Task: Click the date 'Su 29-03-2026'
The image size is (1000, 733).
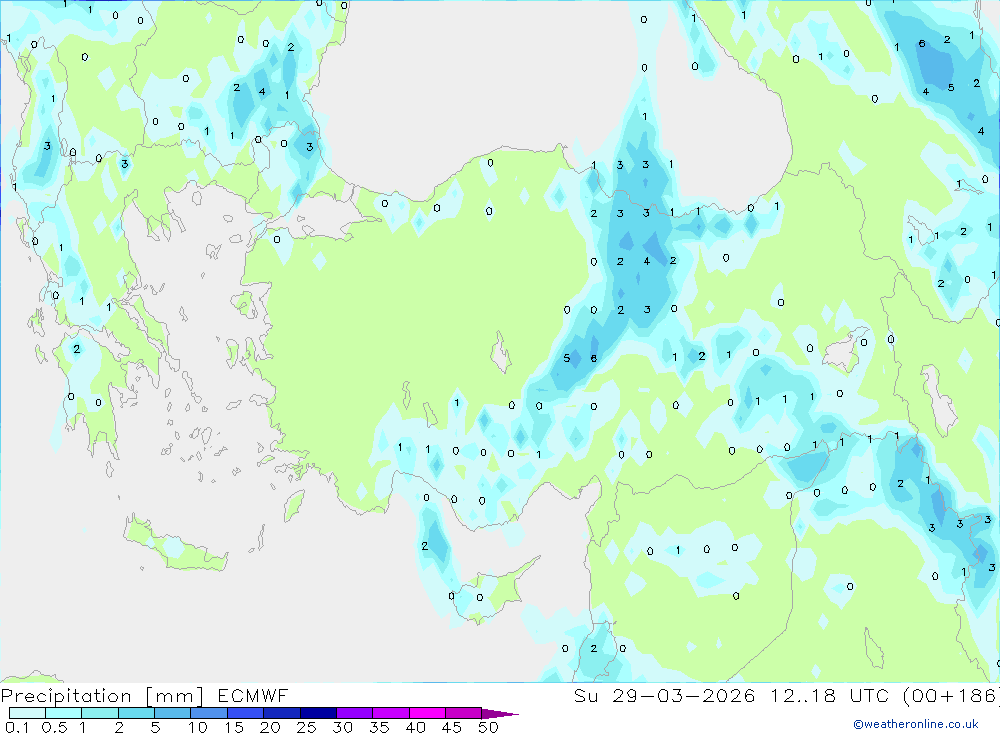Action: coord(664,696)
